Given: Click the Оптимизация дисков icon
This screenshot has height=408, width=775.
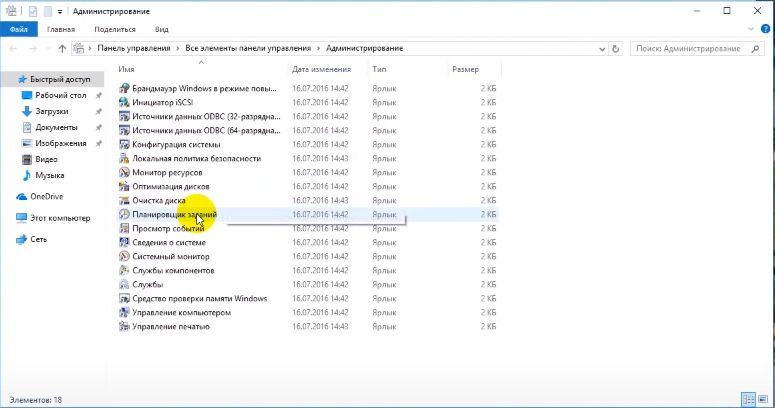Looking at the screenshot, I should 124,186.
